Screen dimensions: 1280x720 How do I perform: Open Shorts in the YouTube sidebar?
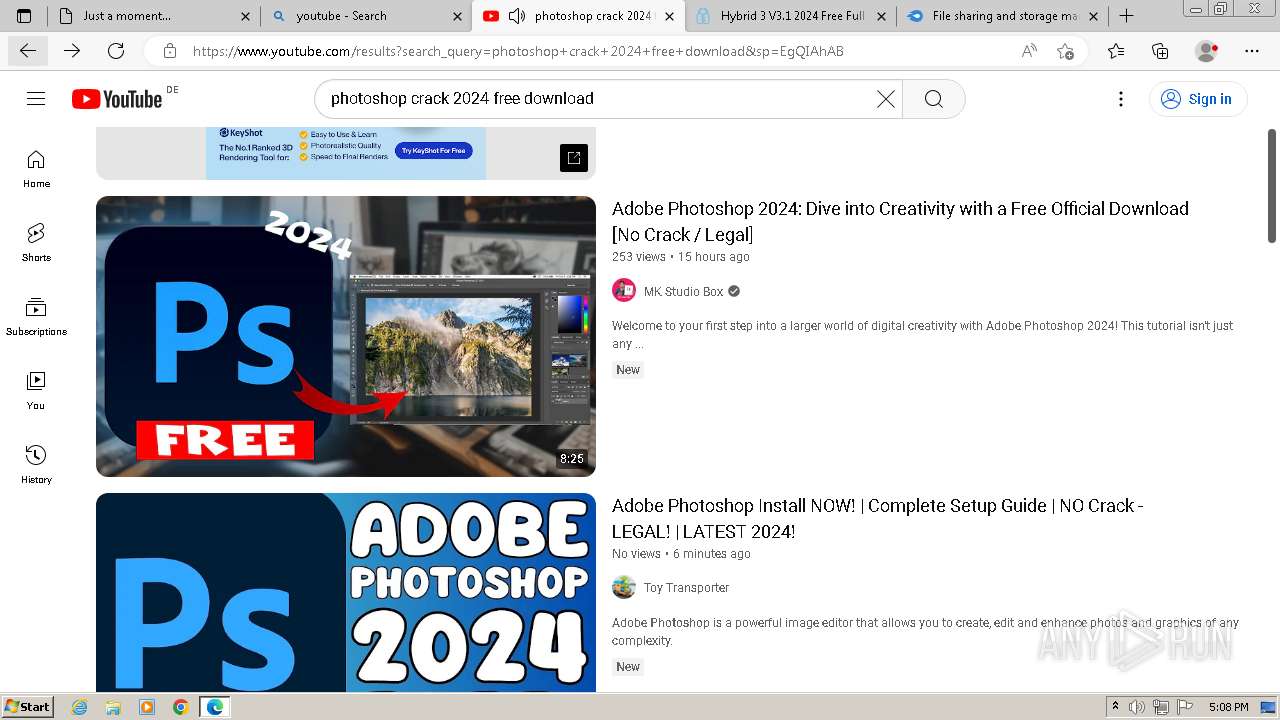coord(36,243)
